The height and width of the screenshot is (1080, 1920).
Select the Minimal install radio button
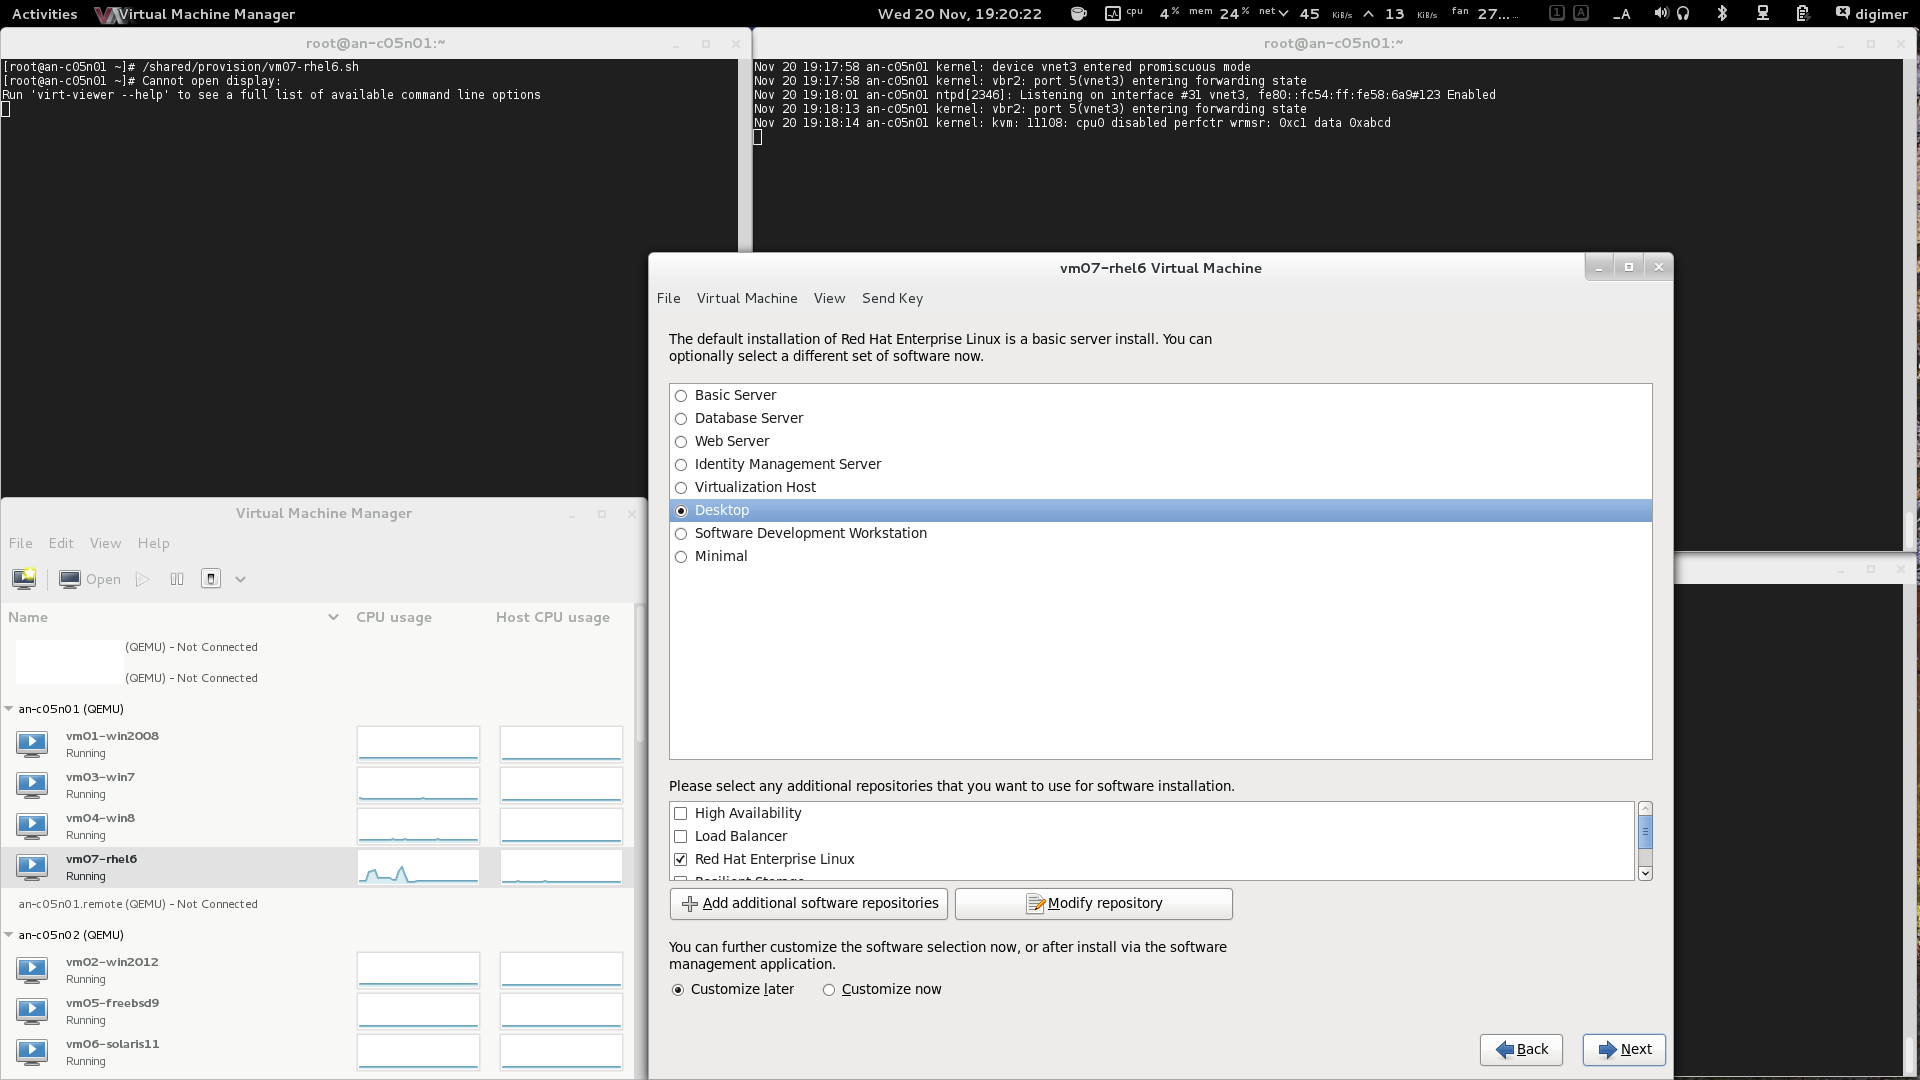pyautogui.click(x=681, y=557)
